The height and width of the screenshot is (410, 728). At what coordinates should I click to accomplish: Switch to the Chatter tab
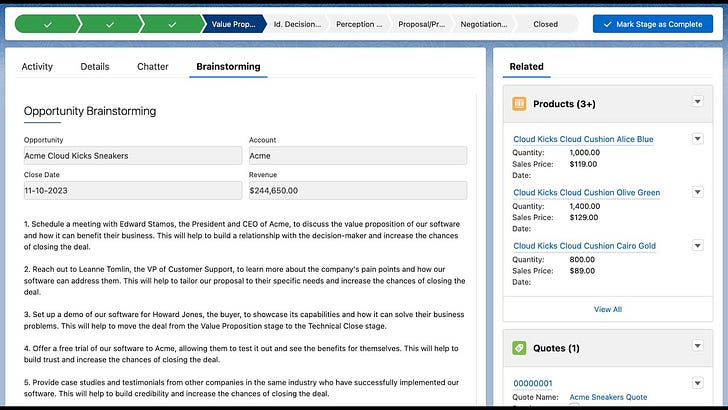click(153, 66)
